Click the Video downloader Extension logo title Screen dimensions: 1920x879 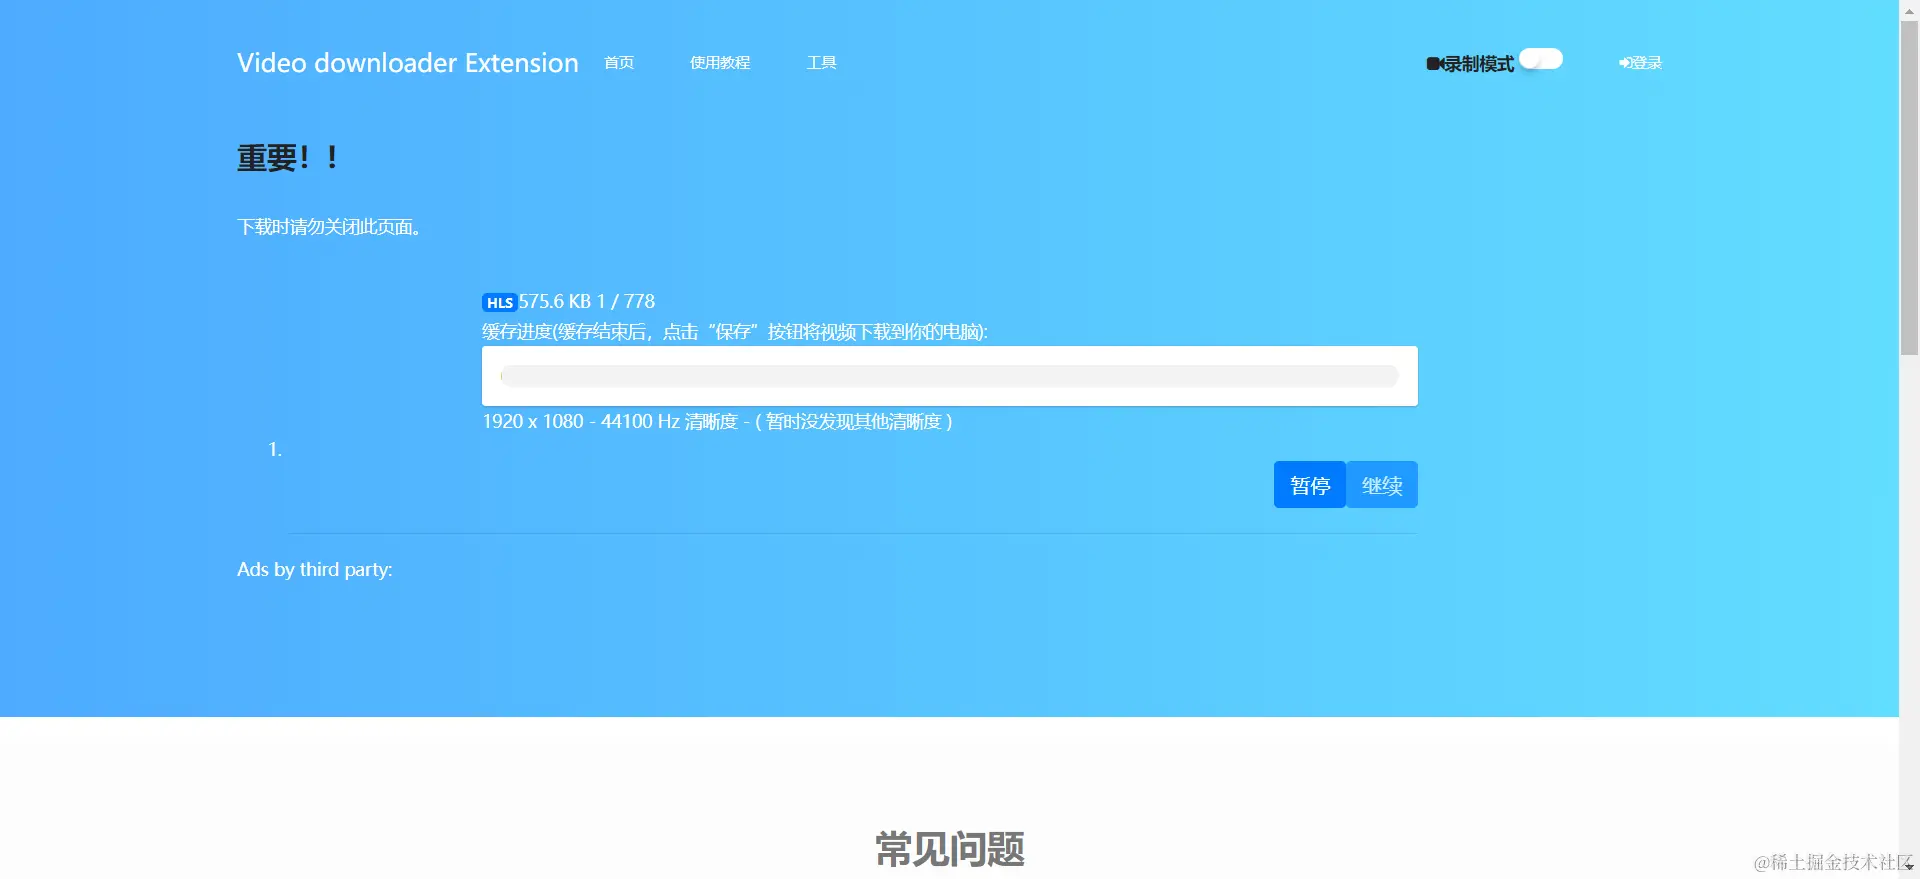407,63
